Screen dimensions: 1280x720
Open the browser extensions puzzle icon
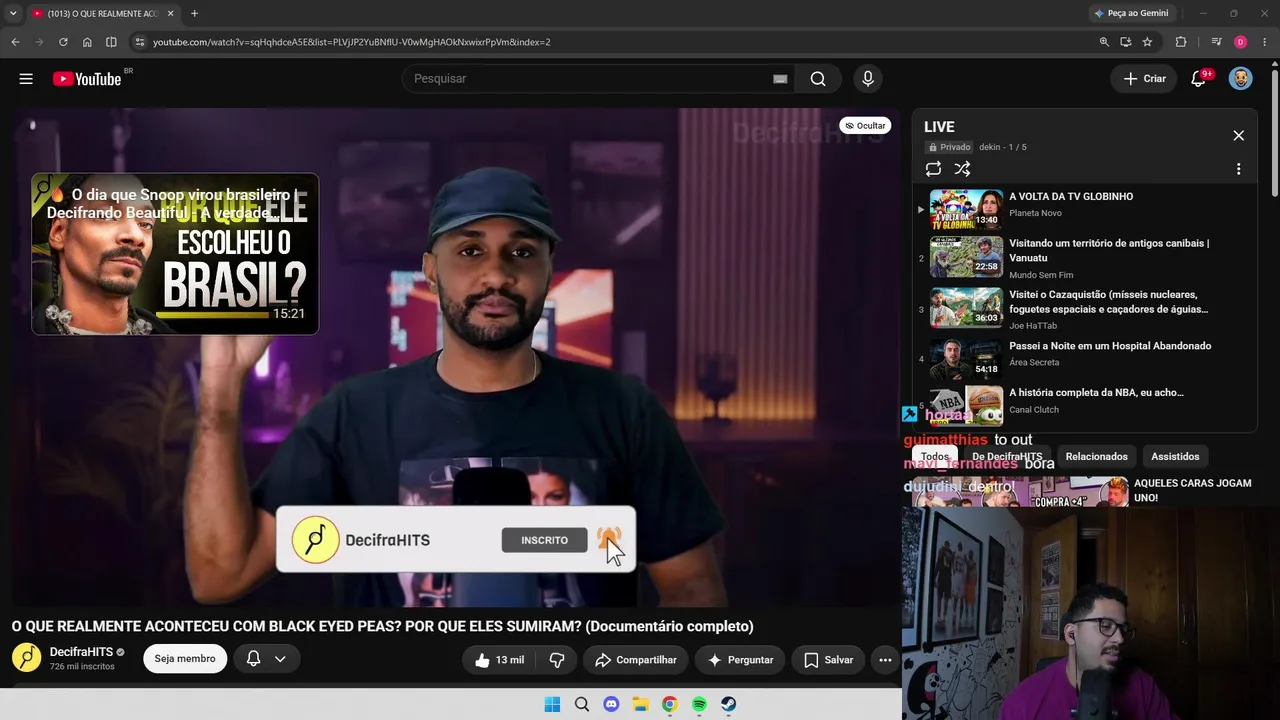[1181, 42]
